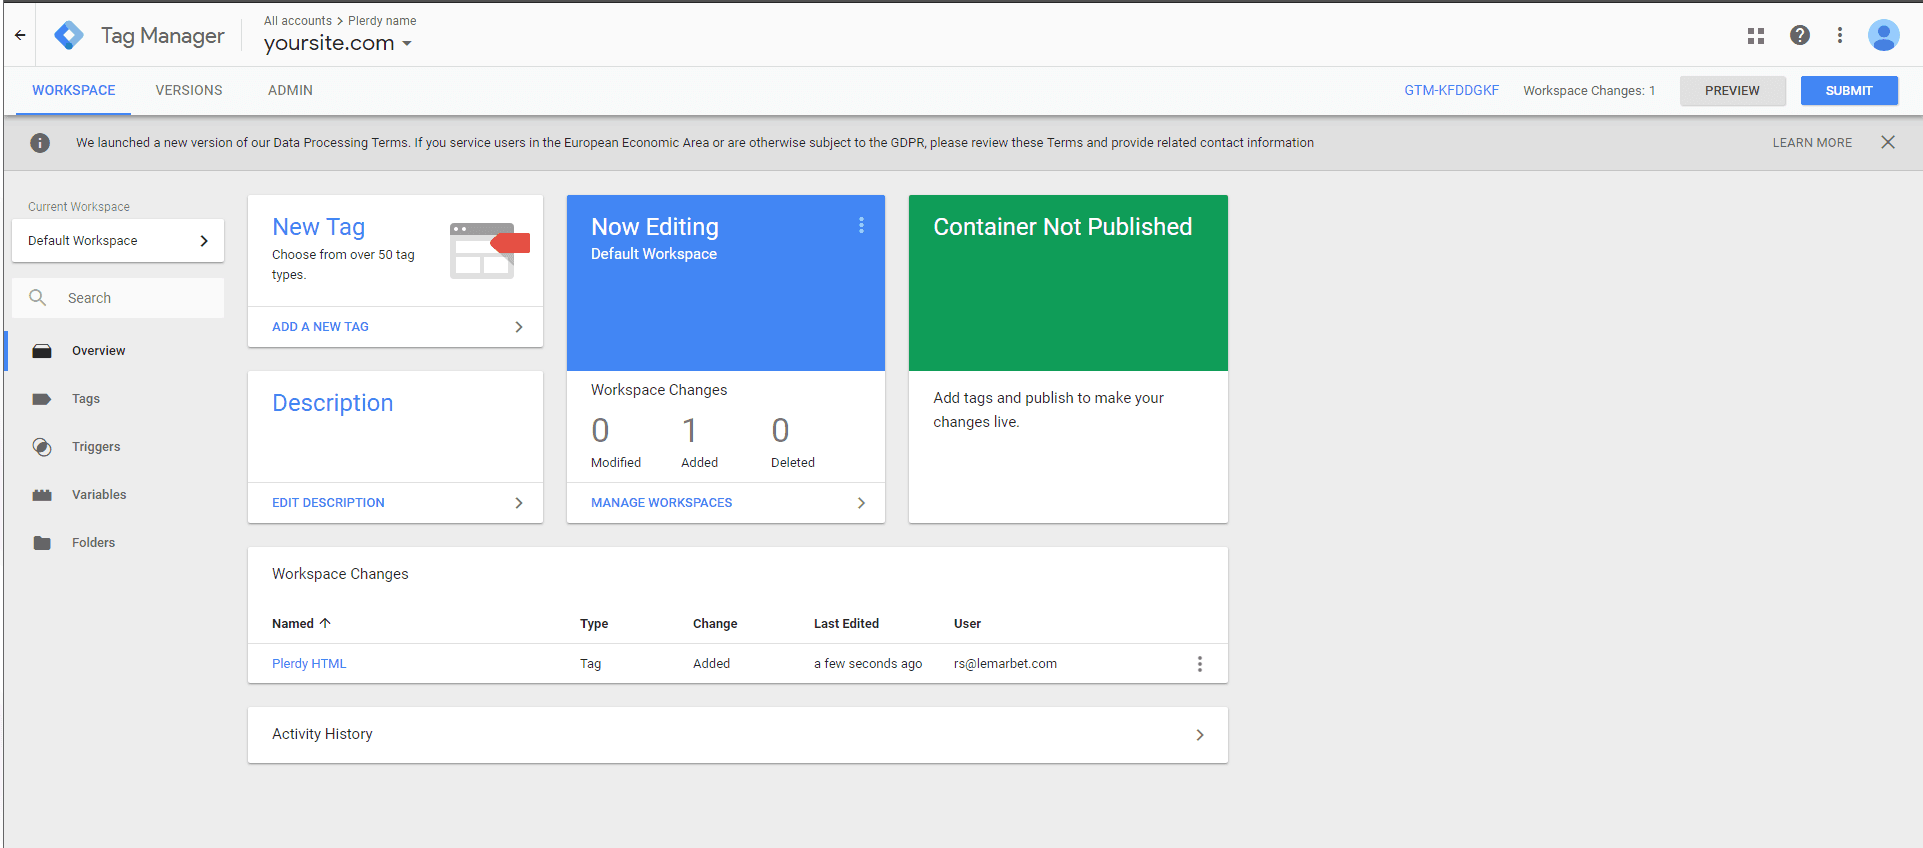The height and width of the screenshot is (848, 1923).
Task: Open the header three-dot options menu
Action: click(1839, 35)
